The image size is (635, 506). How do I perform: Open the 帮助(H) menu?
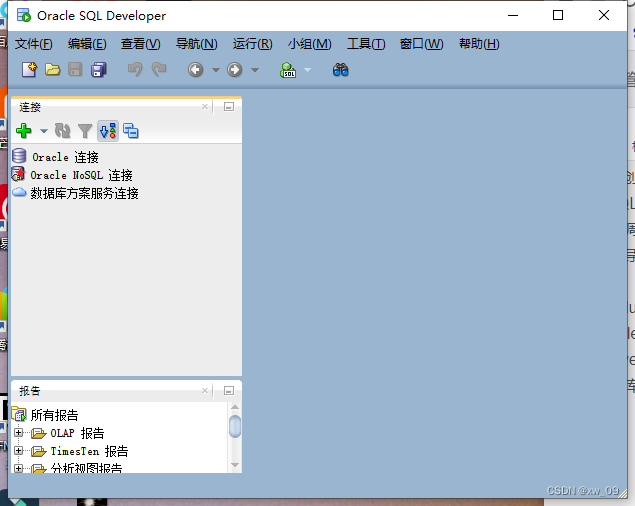479,44
